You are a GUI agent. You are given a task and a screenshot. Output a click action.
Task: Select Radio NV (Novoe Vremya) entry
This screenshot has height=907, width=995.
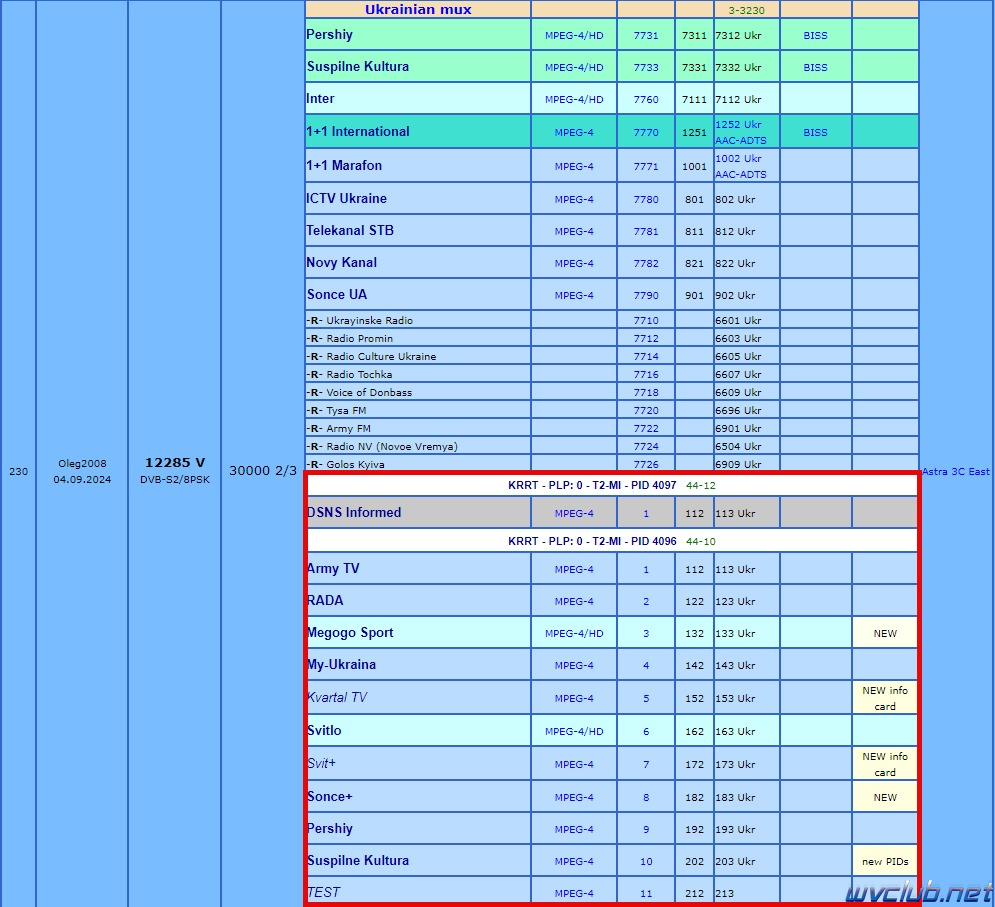coord(382,446)
